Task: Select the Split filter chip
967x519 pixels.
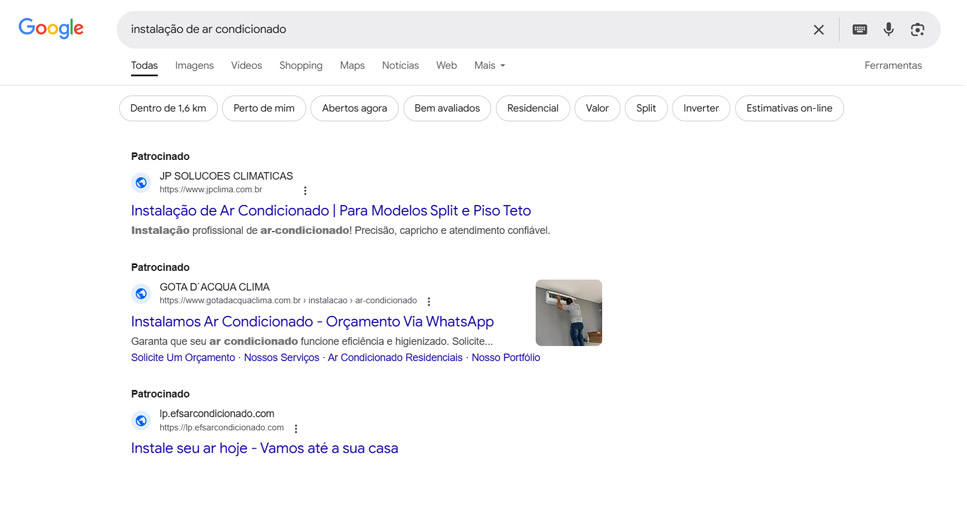Action: coord(646,108)
